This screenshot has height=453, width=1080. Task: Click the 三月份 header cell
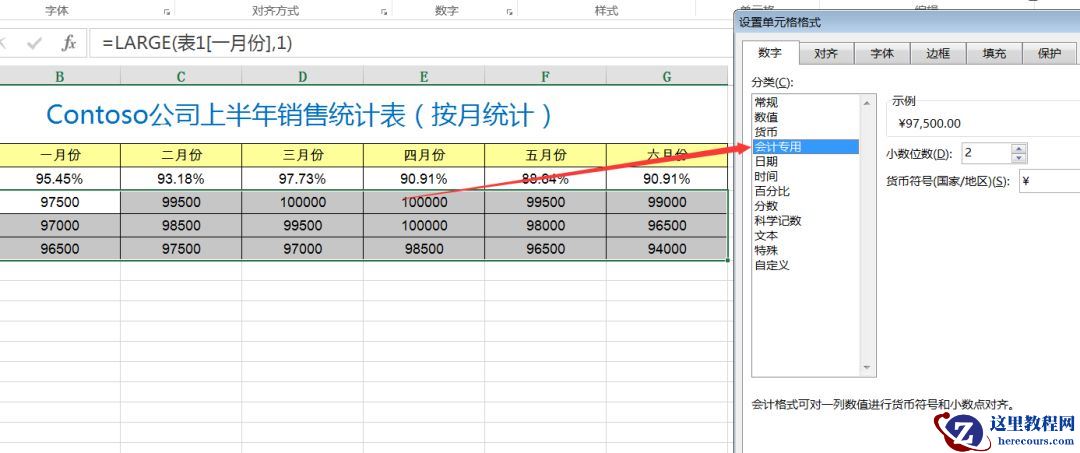tap(302, 155)
